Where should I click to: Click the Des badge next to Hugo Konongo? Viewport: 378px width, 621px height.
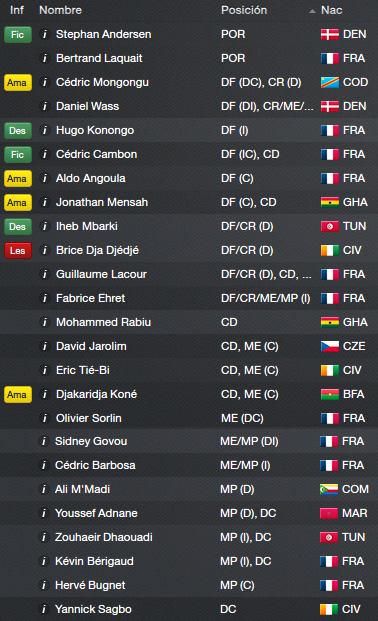coord(18,131)
